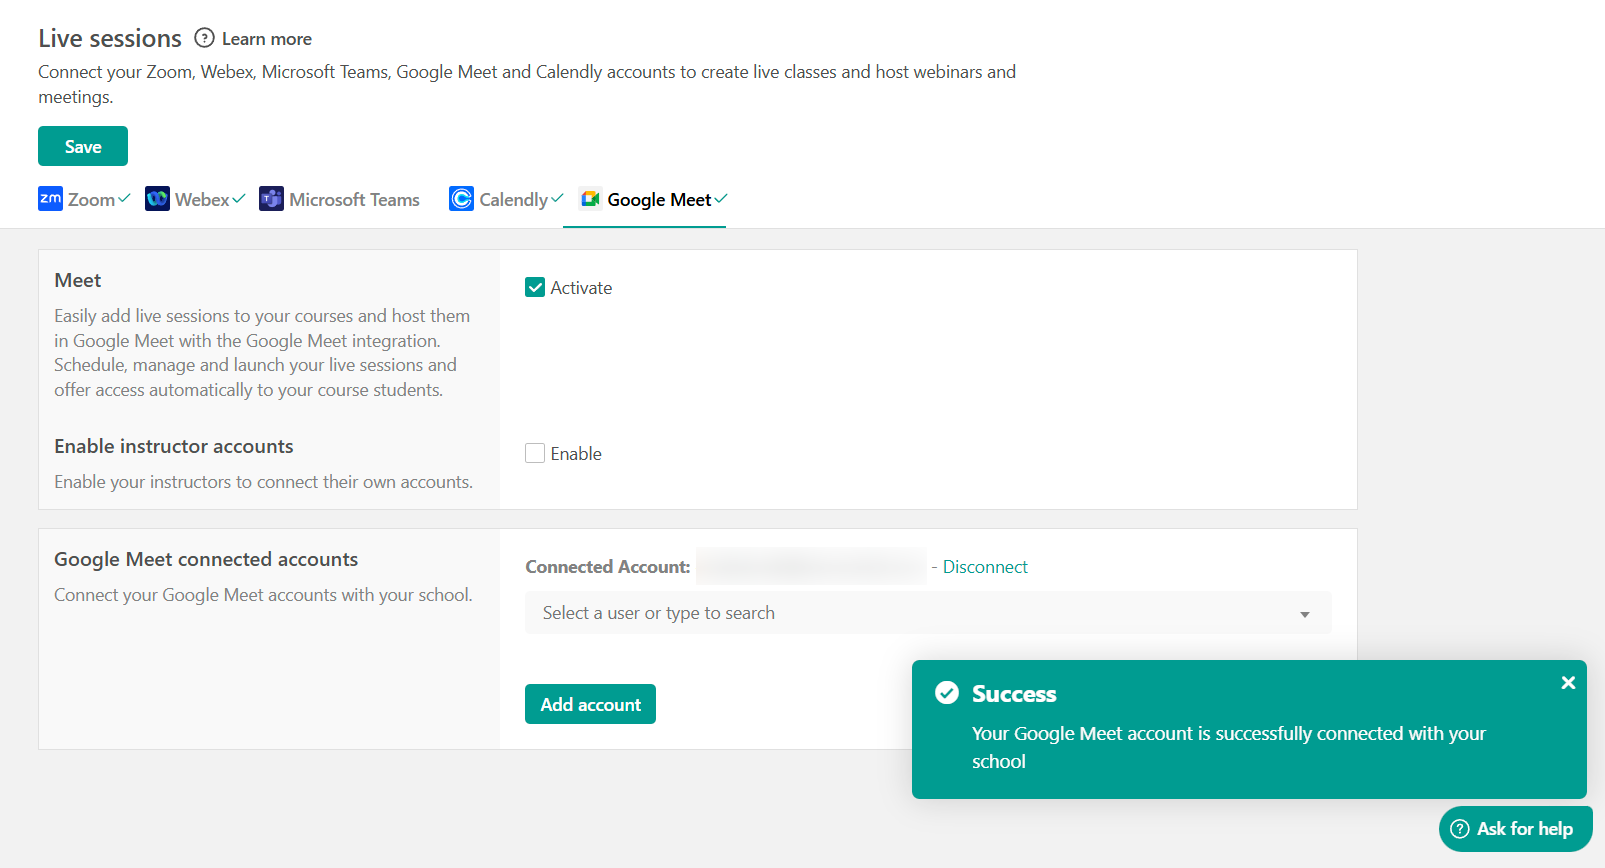Click the Add account button
The height and width of the screenshot is (868, 1605).
pyautogui.click(x=590, y=704)
